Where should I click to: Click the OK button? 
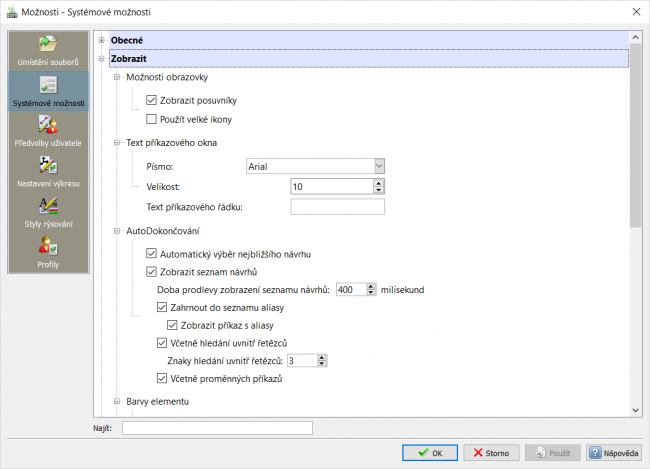click(430, 453)
